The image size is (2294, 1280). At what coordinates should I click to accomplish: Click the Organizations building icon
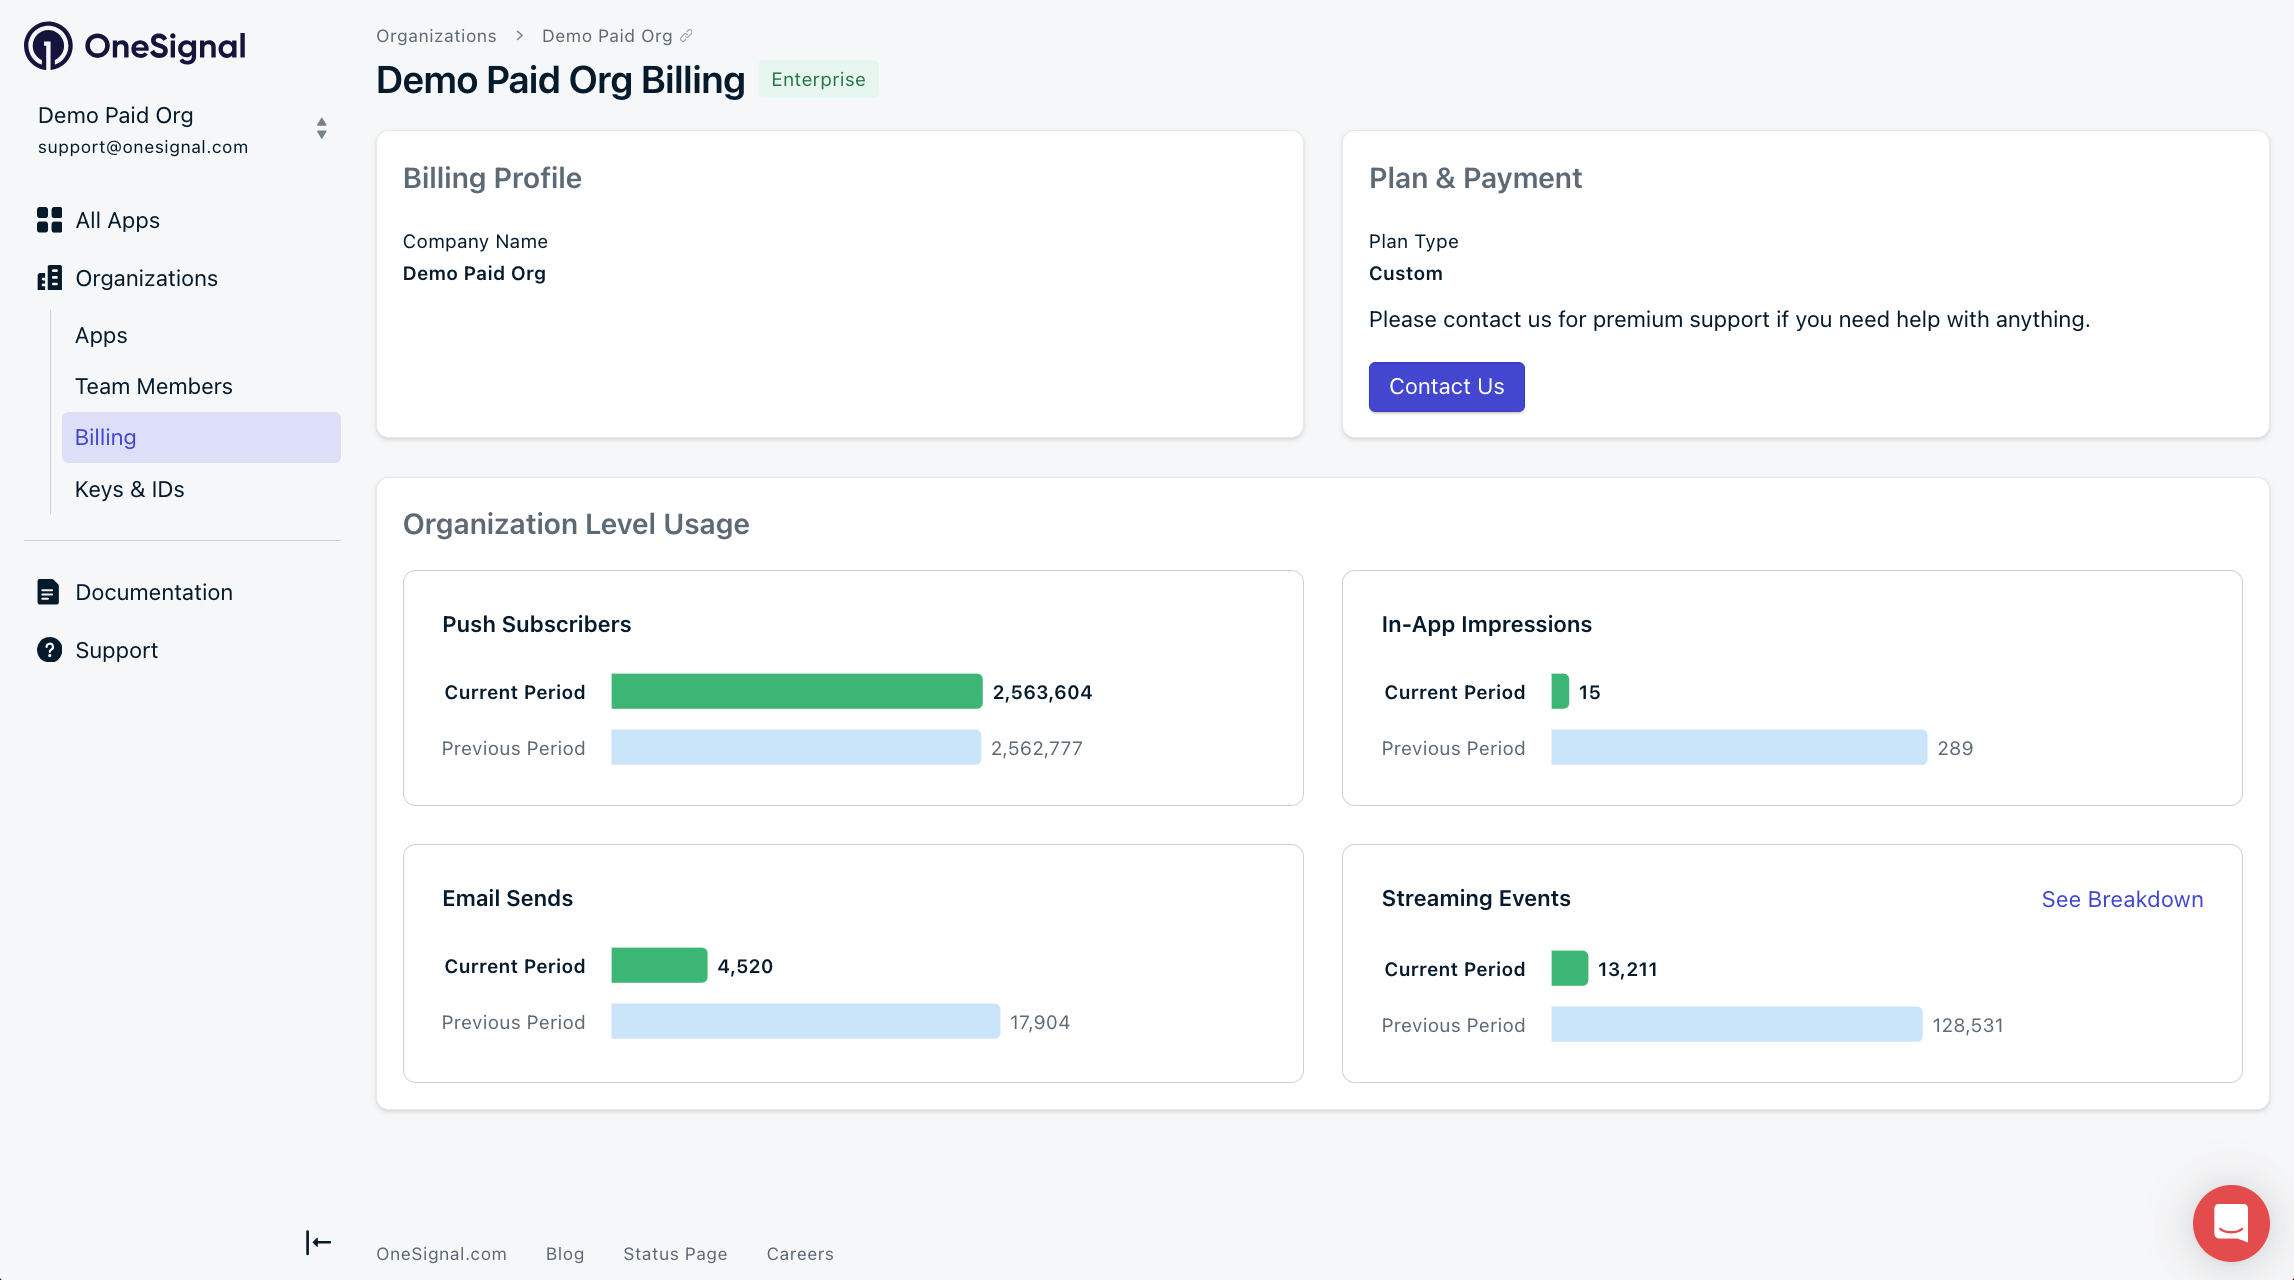coord(49,278)
